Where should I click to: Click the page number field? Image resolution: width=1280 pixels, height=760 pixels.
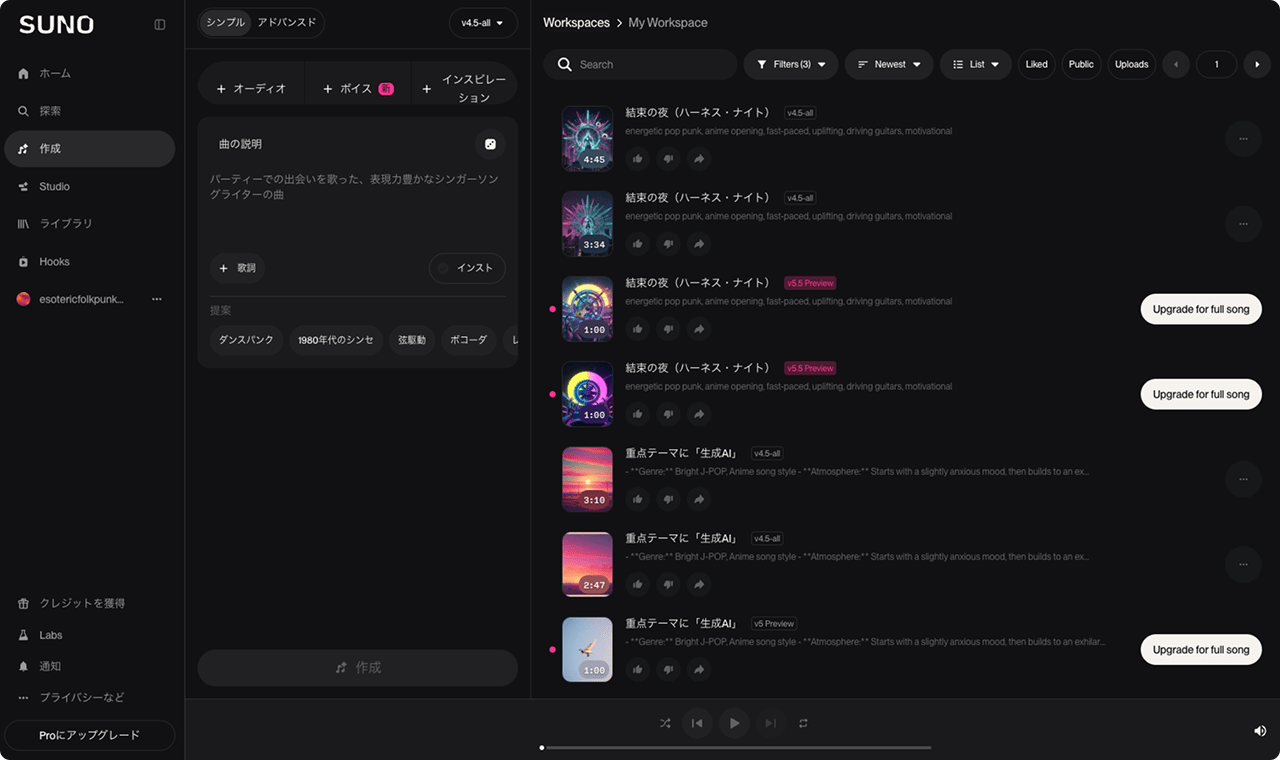click(1217, 64)
